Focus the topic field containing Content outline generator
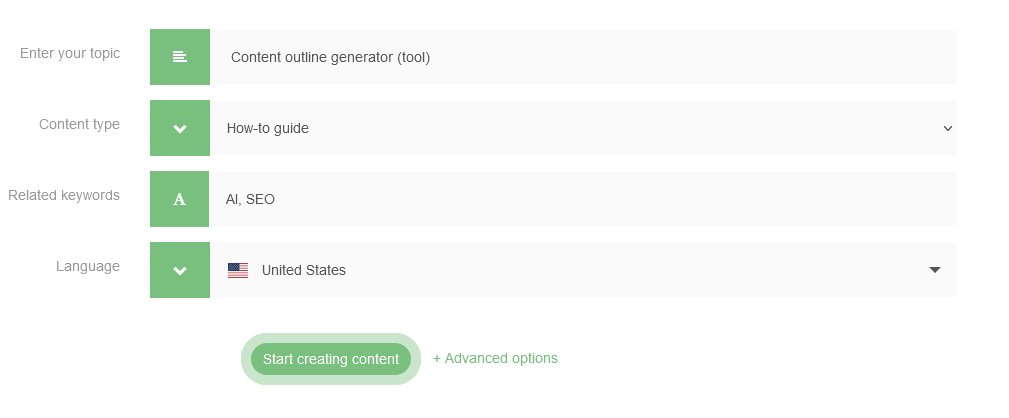The width and height of the screenshot is (1009, 418). pyautogui.click(x=583, y=57)
